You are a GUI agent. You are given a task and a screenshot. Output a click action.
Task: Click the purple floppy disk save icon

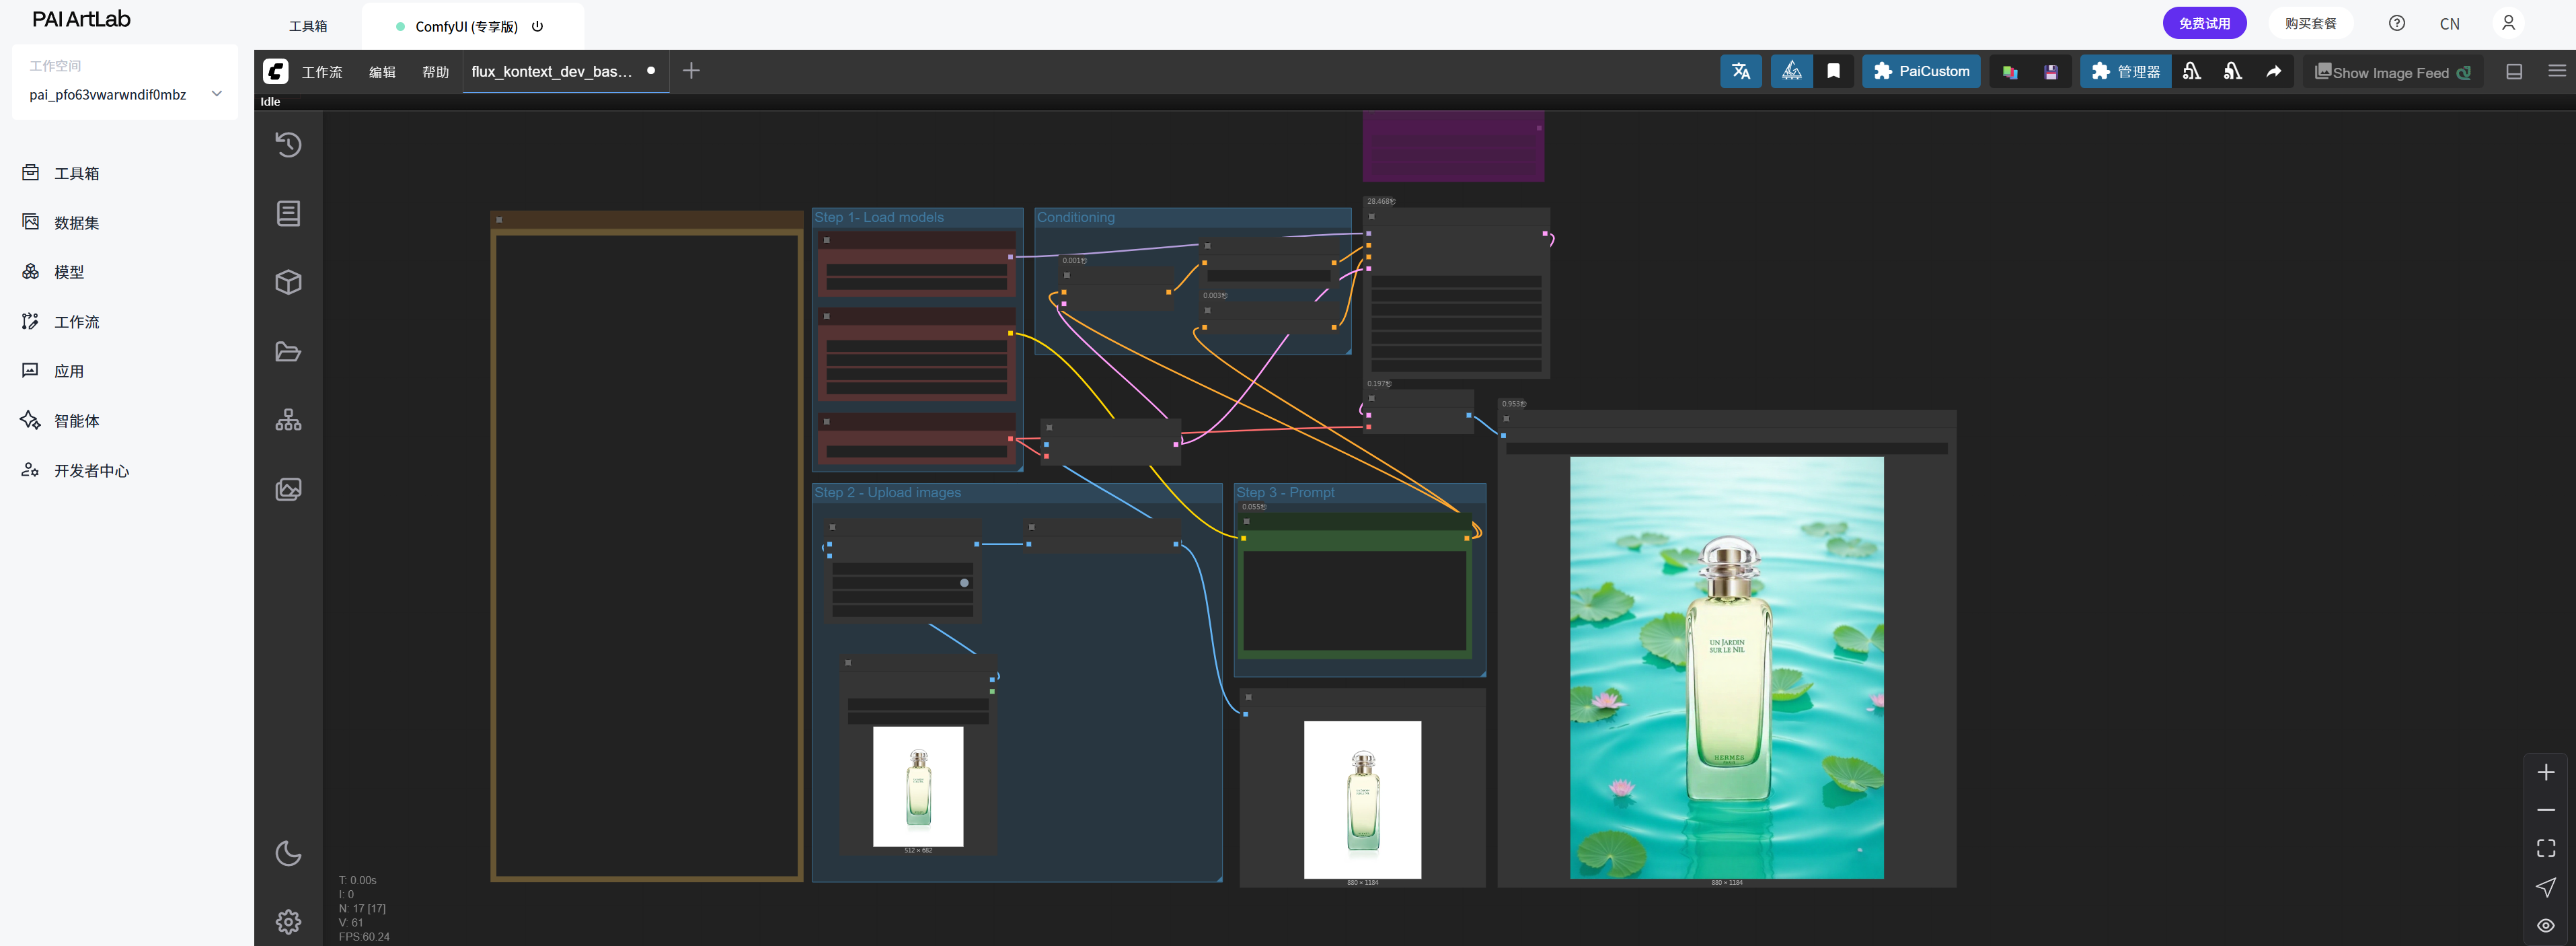coord(2050,72)
